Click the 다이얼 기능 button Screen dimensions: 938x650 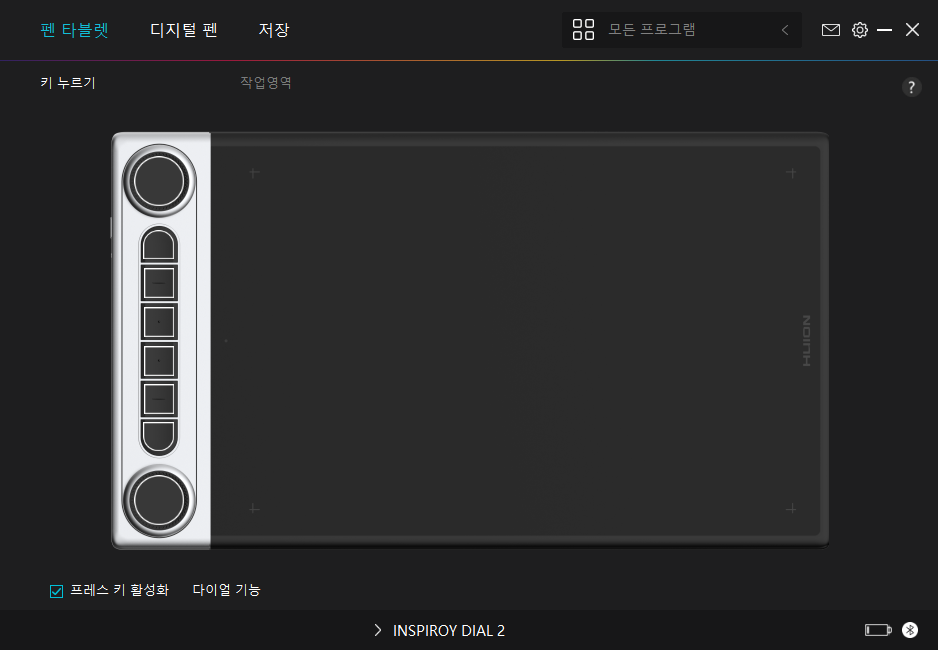click(x=227, y=590)
